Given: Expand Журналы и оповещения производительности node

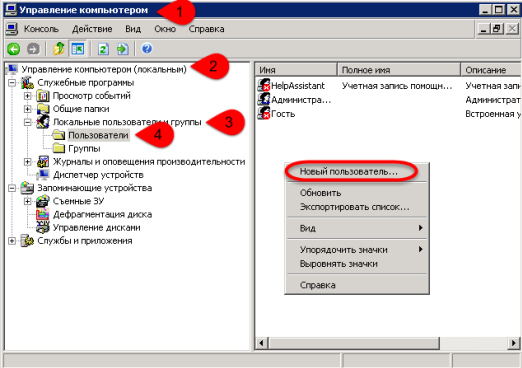Looking at the screenshot, I should point(28,162).
